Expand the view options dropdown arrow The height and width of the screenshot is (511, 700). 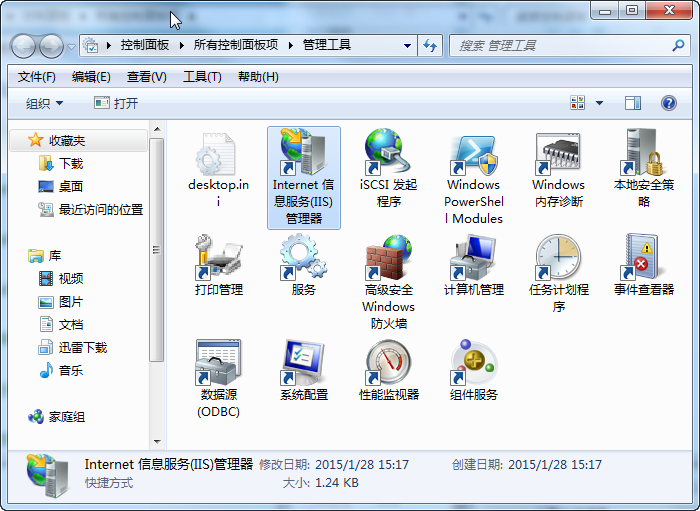(600, 103)
